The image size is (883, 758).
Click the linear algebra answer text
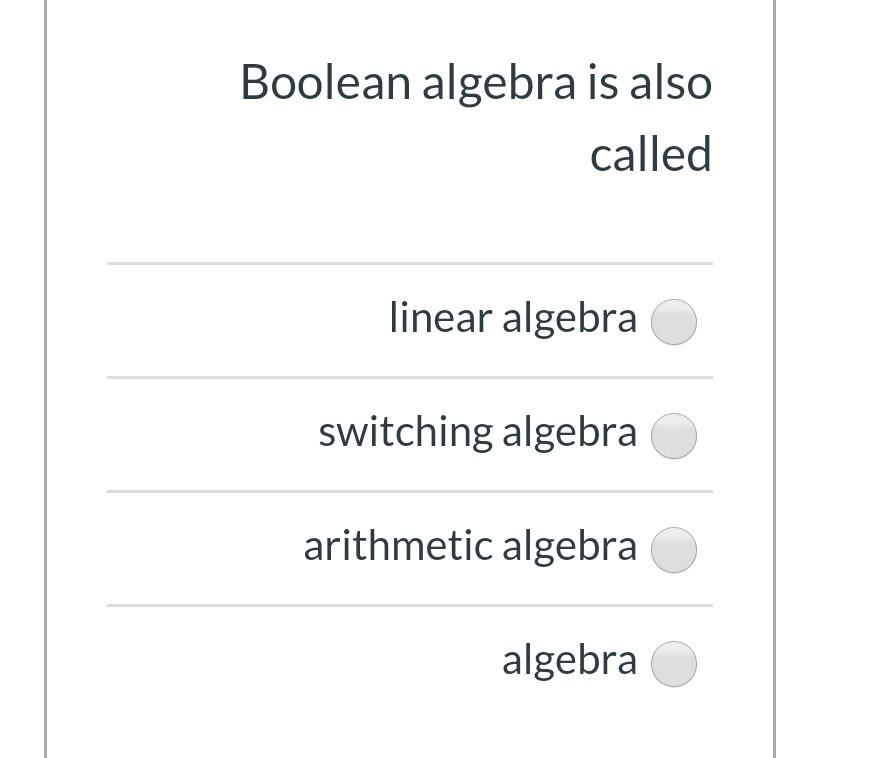(513, 317)
